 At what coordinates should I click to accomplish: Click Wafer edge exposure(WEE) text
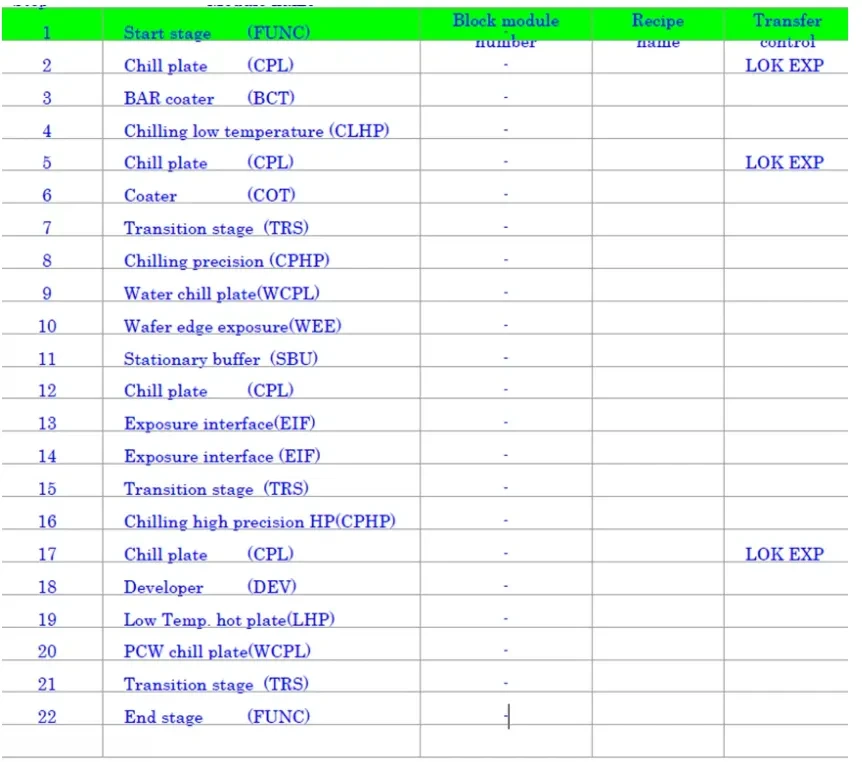click(x=233, y=327)
